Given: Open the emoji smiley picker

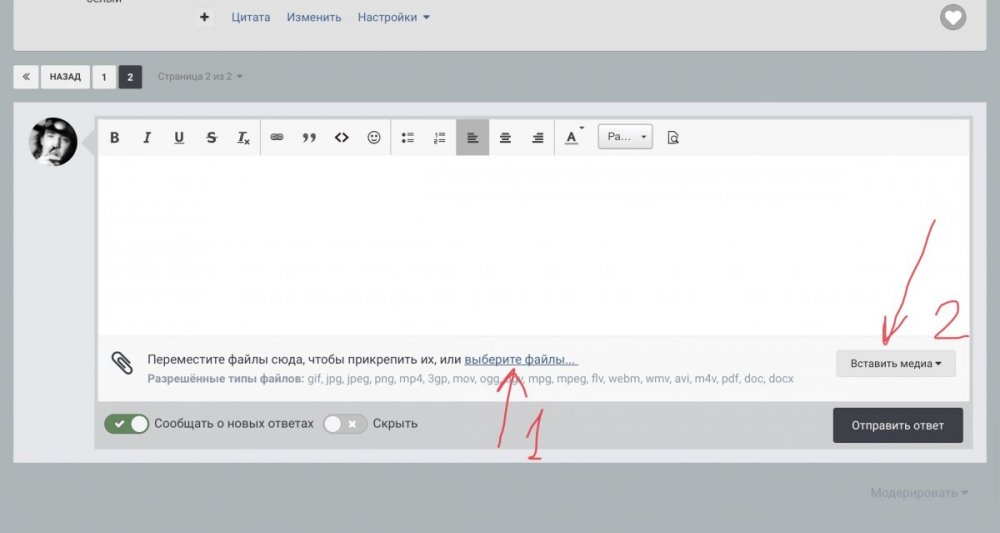Looking at the screenshot, I should [374, 138].
